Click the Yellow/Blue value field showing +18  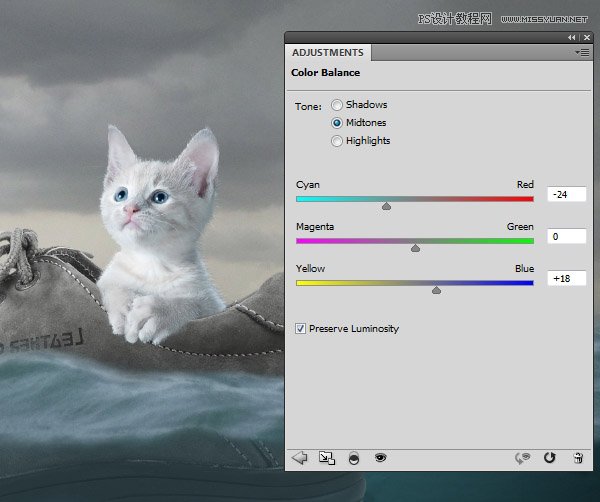tap(566, 278)
